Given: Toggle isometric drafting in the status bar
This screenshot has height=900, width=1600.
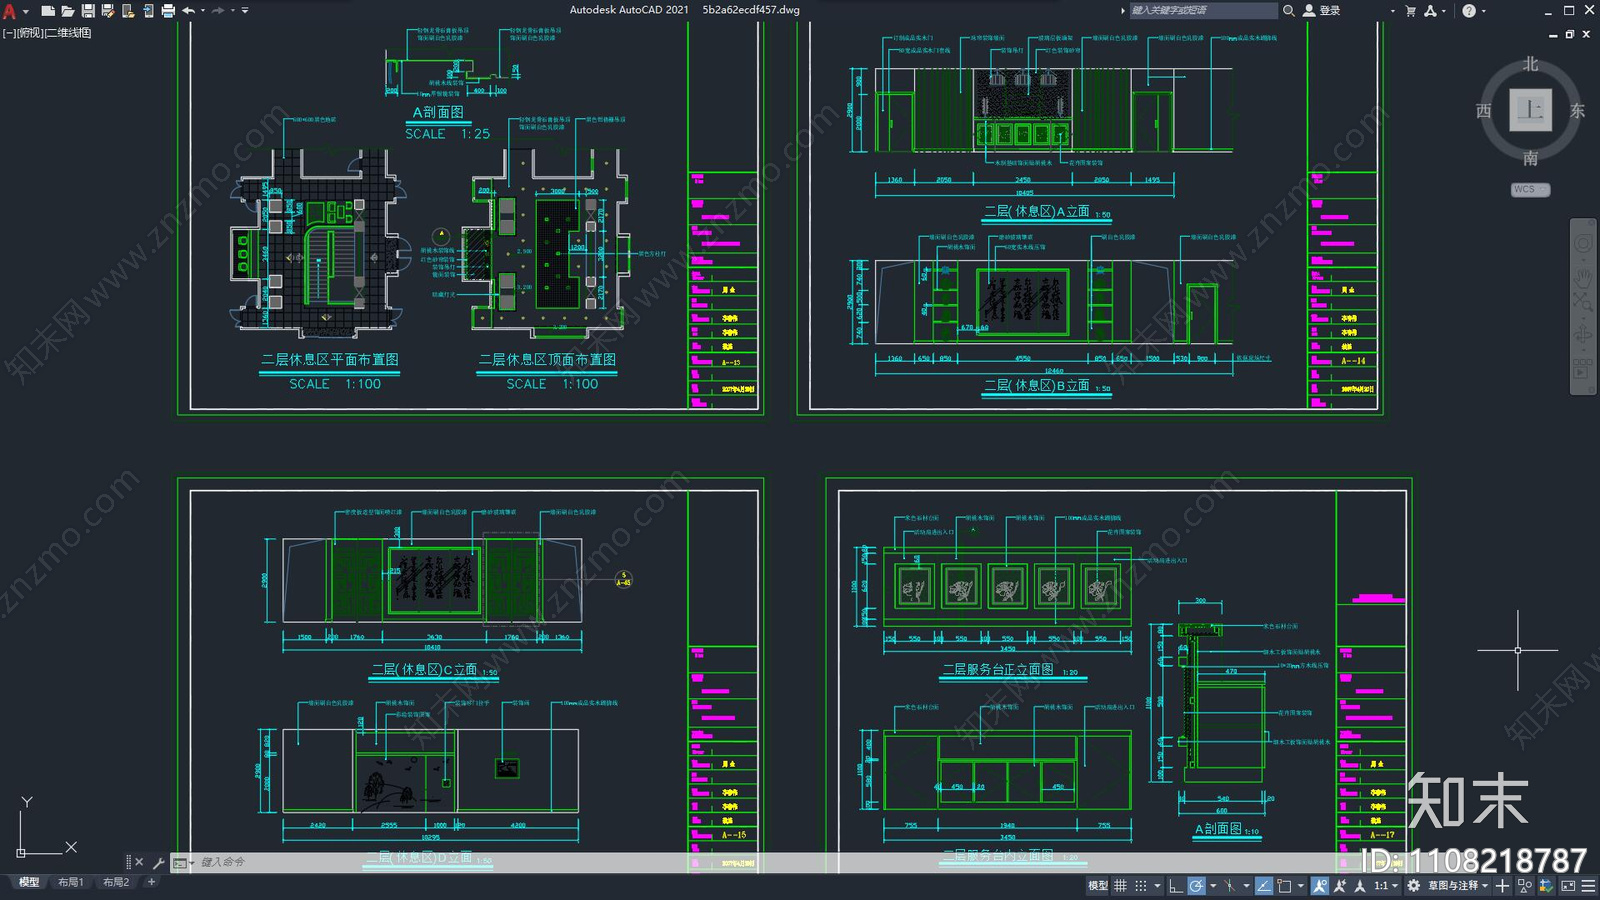Looking at the screenshot, I should click(x=1230, y=886).
